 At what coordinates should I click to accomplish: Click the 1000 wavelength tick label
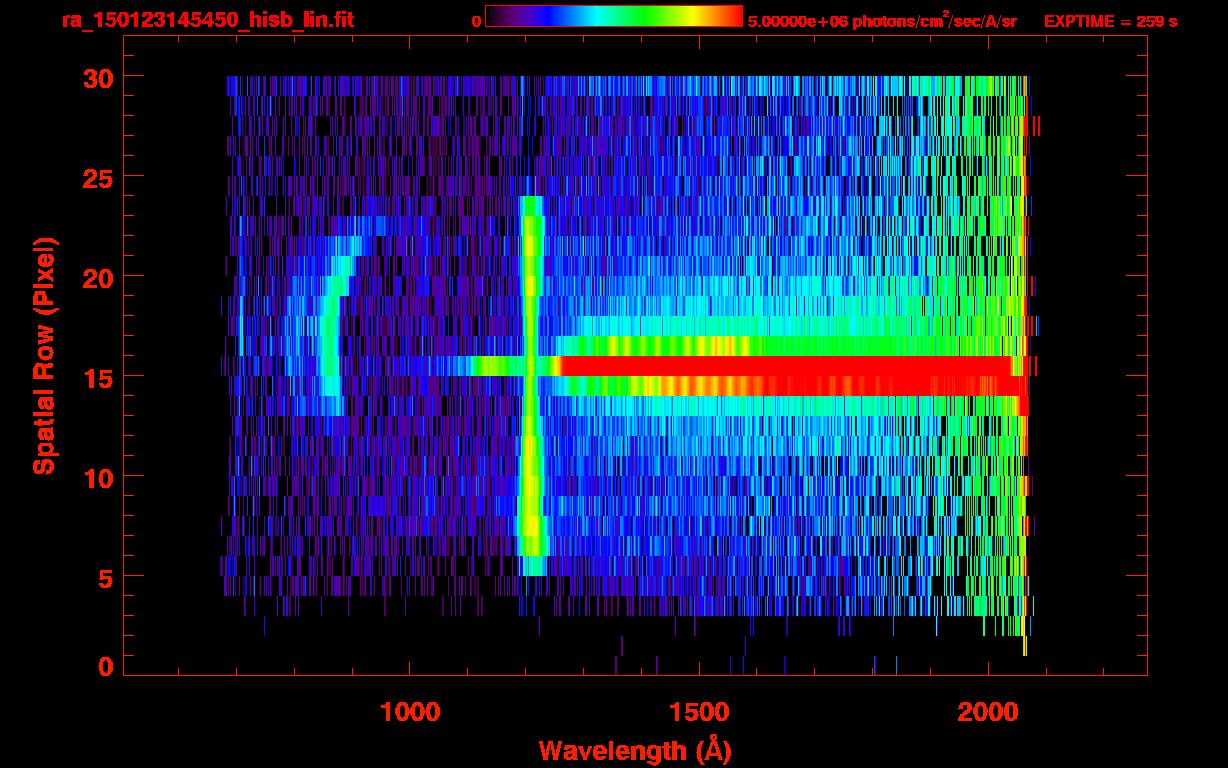pyautogui.click(x=410, y=712)
